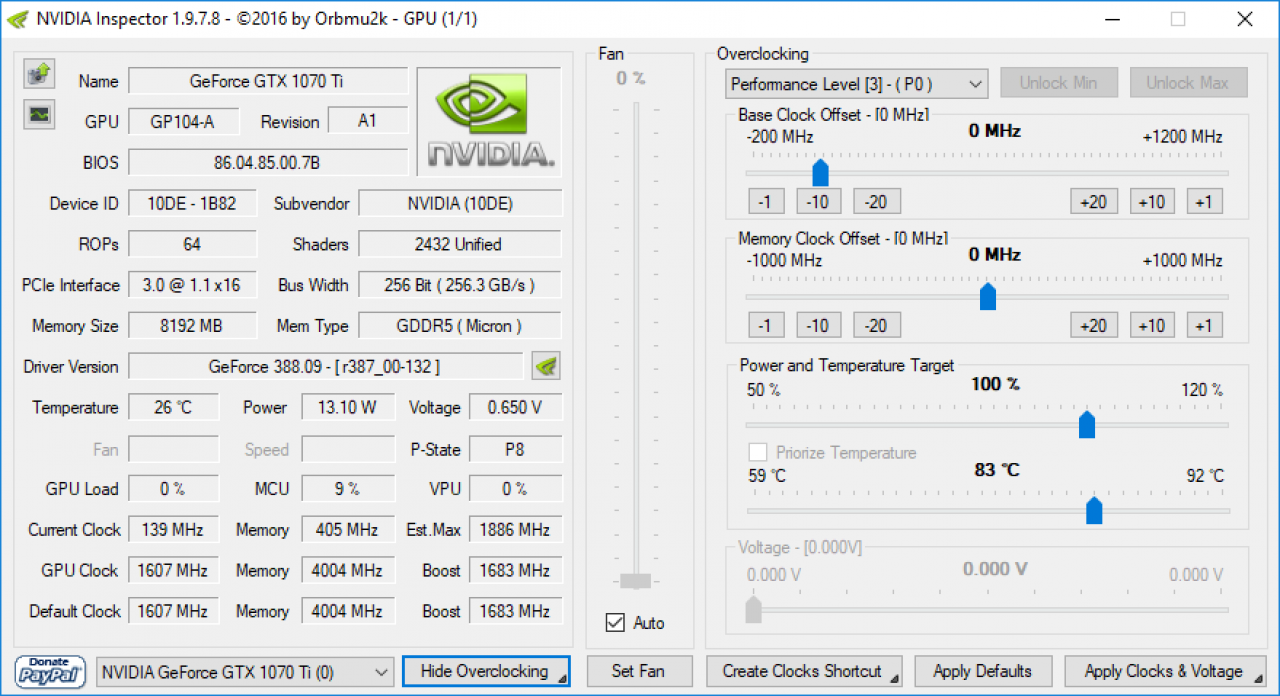Click Memory Clock Offset -1 button
1280x696 pixels.
(x=765, y=325)
